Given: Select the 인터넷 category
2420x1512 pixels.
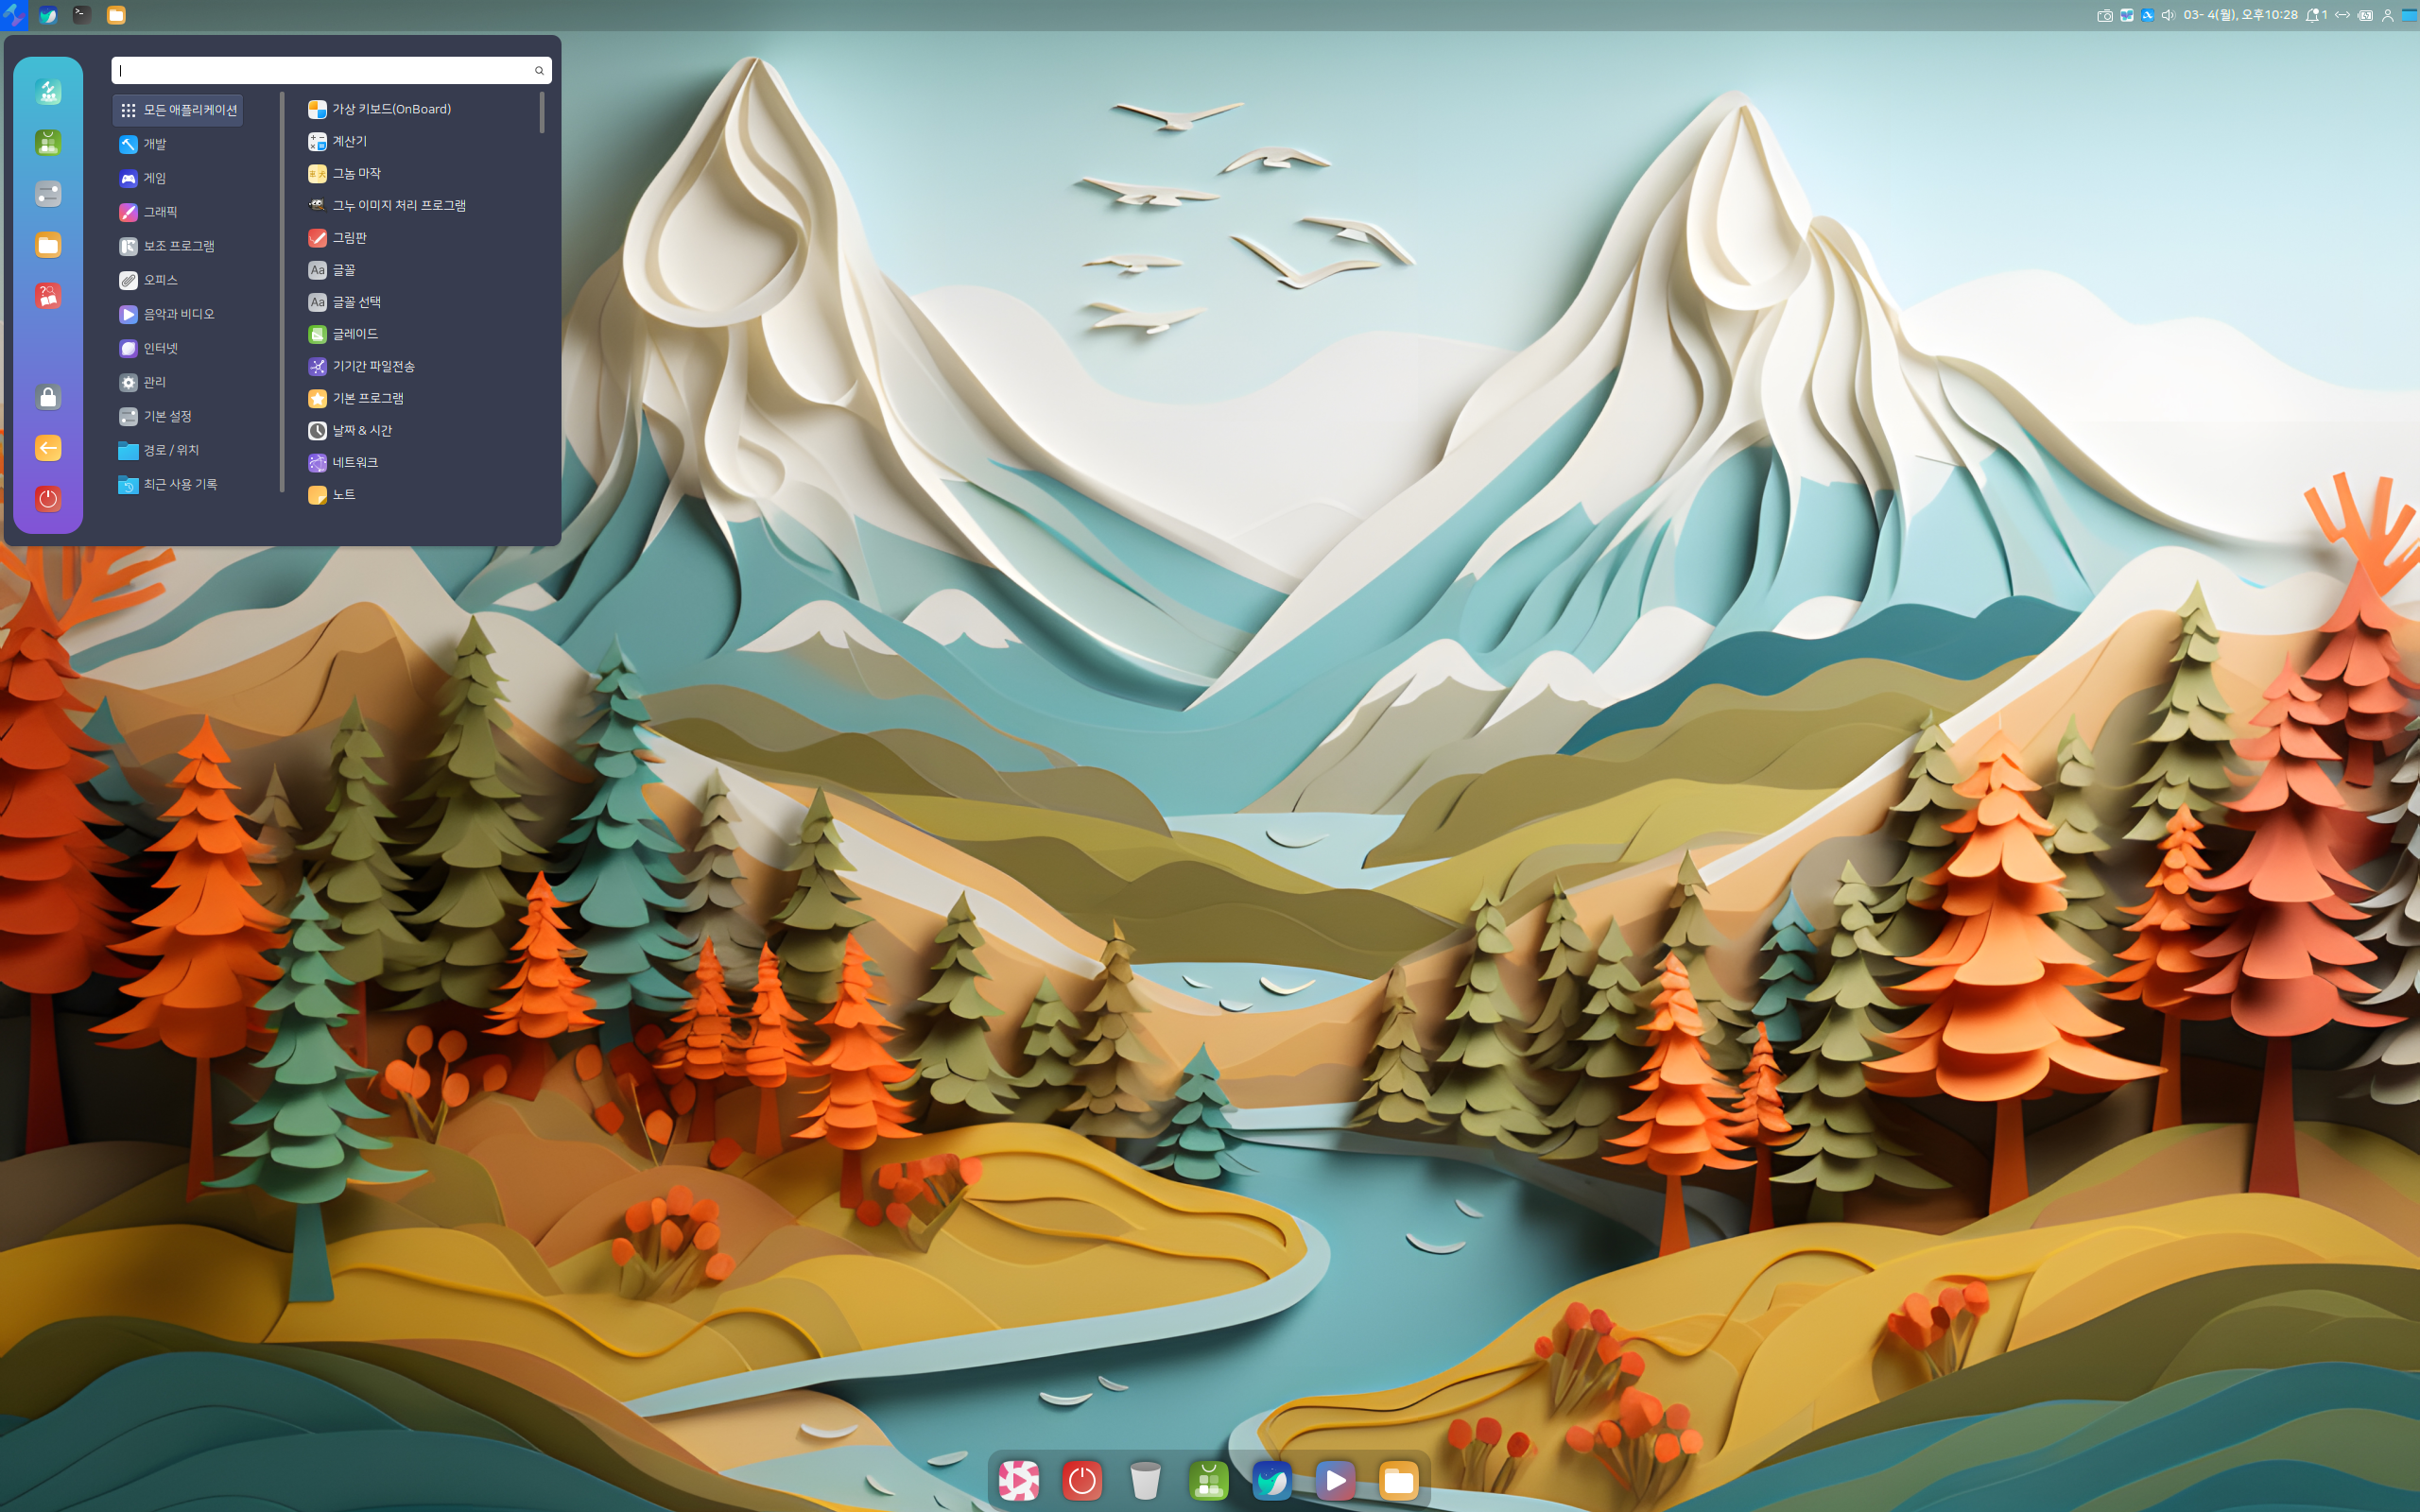Looking at the screenshot, I should coord(148,348).
